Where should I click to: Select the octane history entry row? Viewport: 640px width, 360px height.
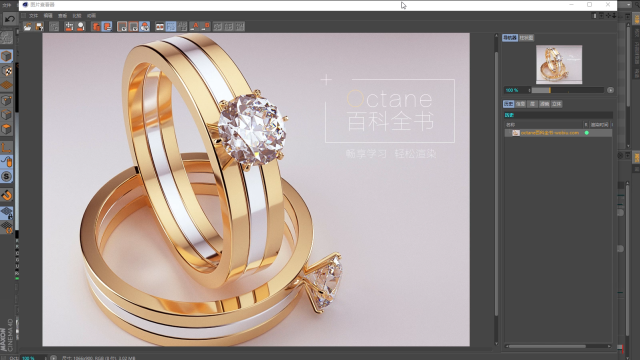[558, 133]
